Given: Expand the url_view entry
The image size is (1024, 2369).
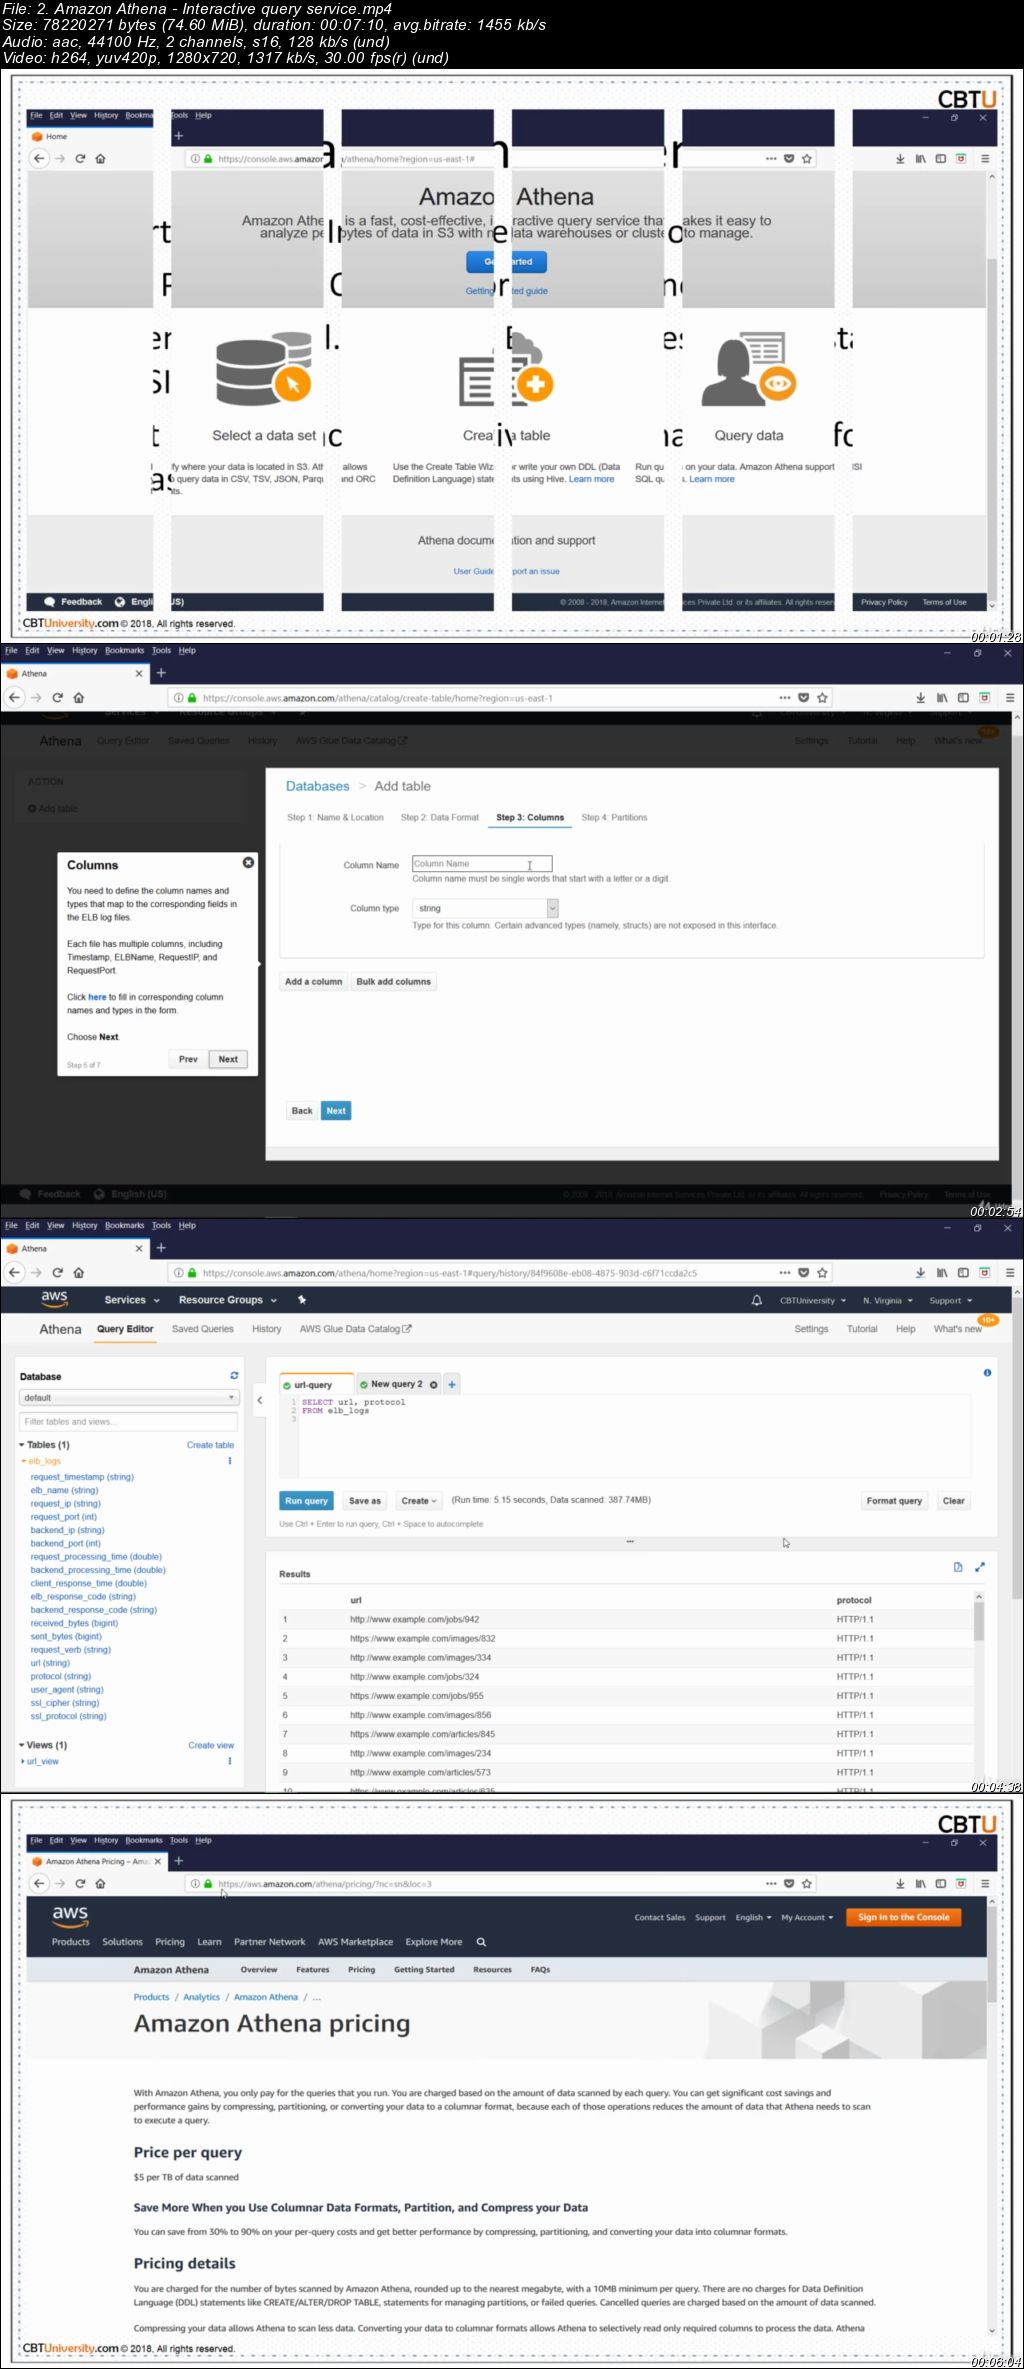Looking at the screenshot, I should tap(24, 1761).
